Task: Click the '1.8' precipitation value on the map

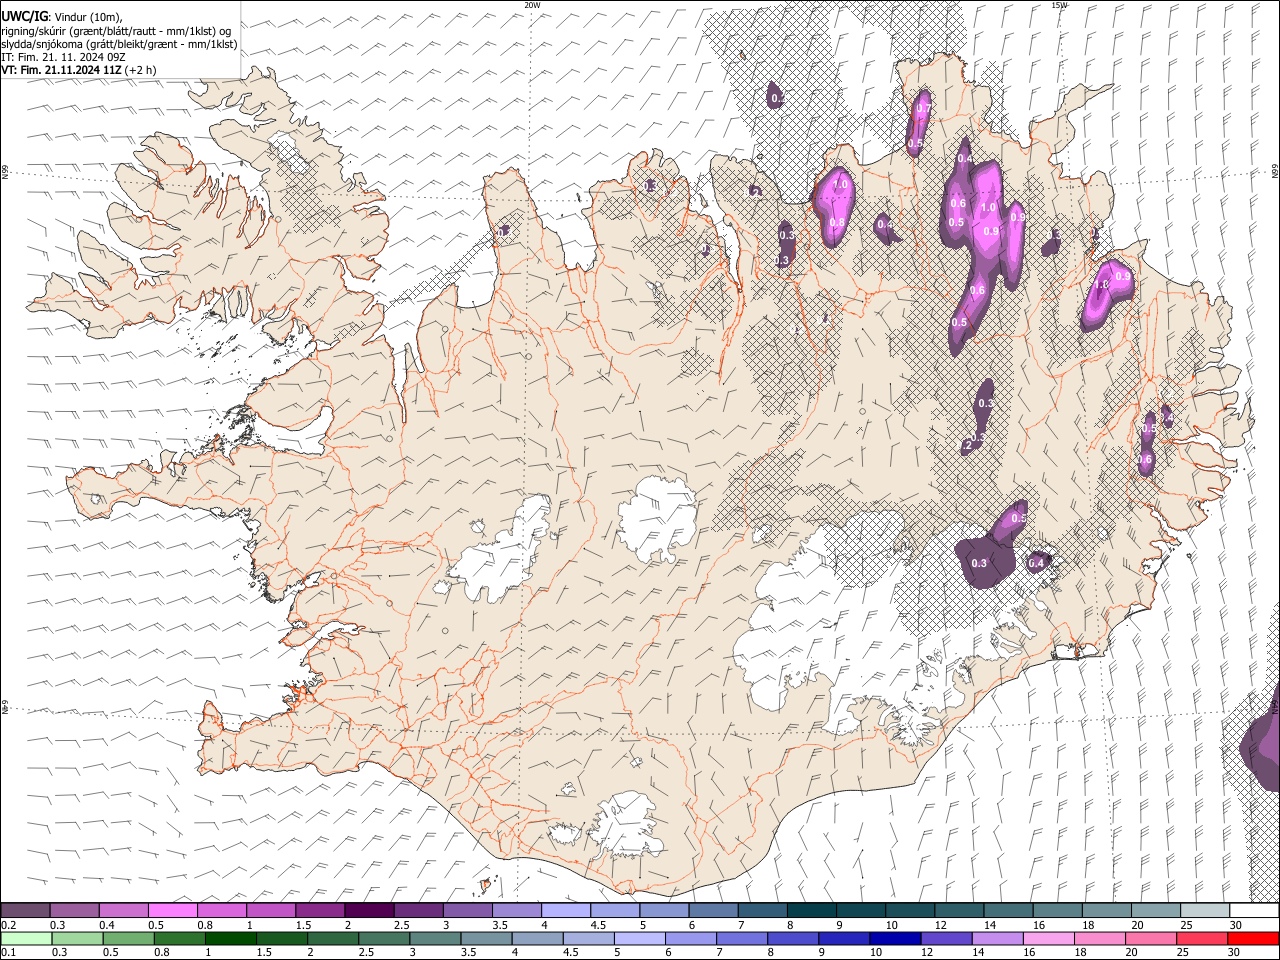Action: pos(1102,285)
